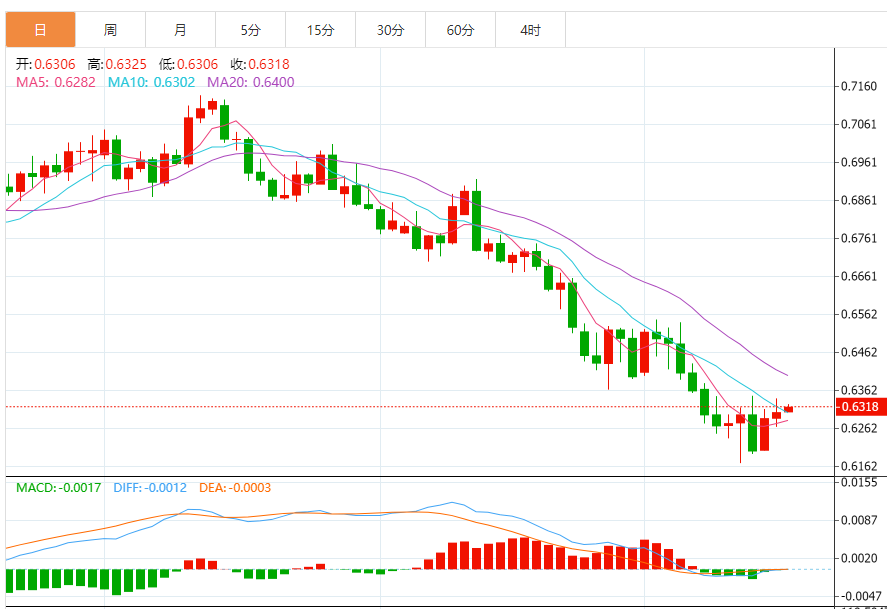Click the MA5: 0.6282 indicator label
Image resolution: width=887 pixels, height=609 pixels.
coord(55,83)
